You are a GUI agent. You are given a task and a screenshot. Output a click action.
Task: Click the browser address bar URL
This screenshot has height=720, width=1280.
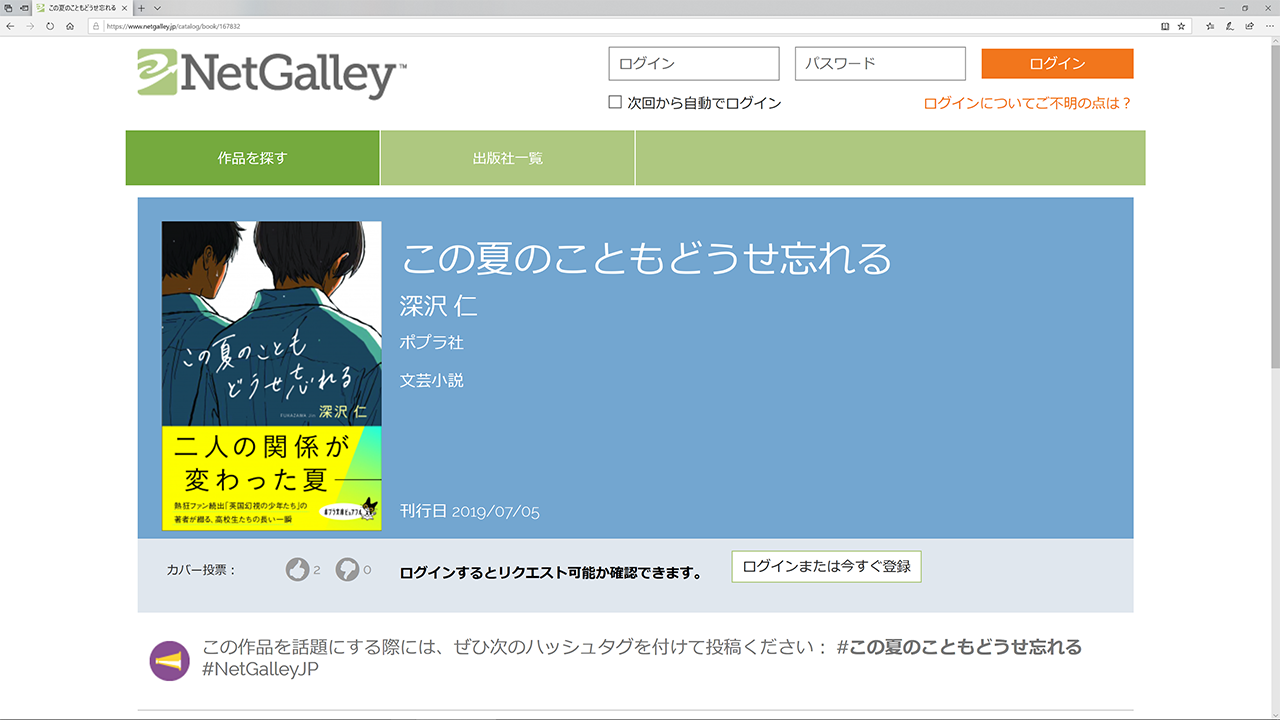[173, 26]
